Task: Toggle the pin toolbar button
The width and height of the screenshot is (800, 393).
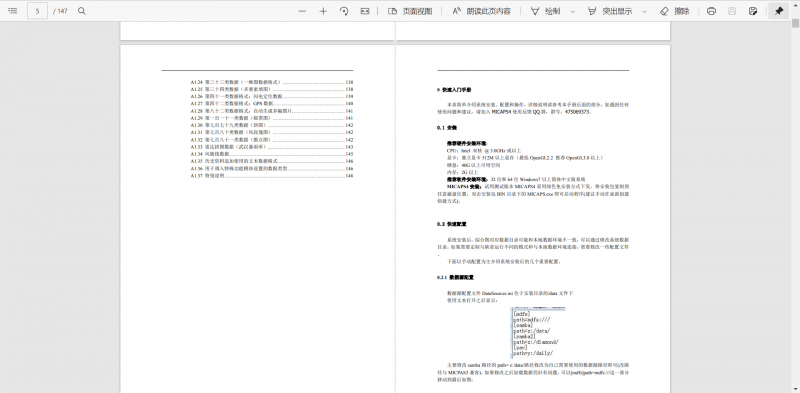Action: 779,11
